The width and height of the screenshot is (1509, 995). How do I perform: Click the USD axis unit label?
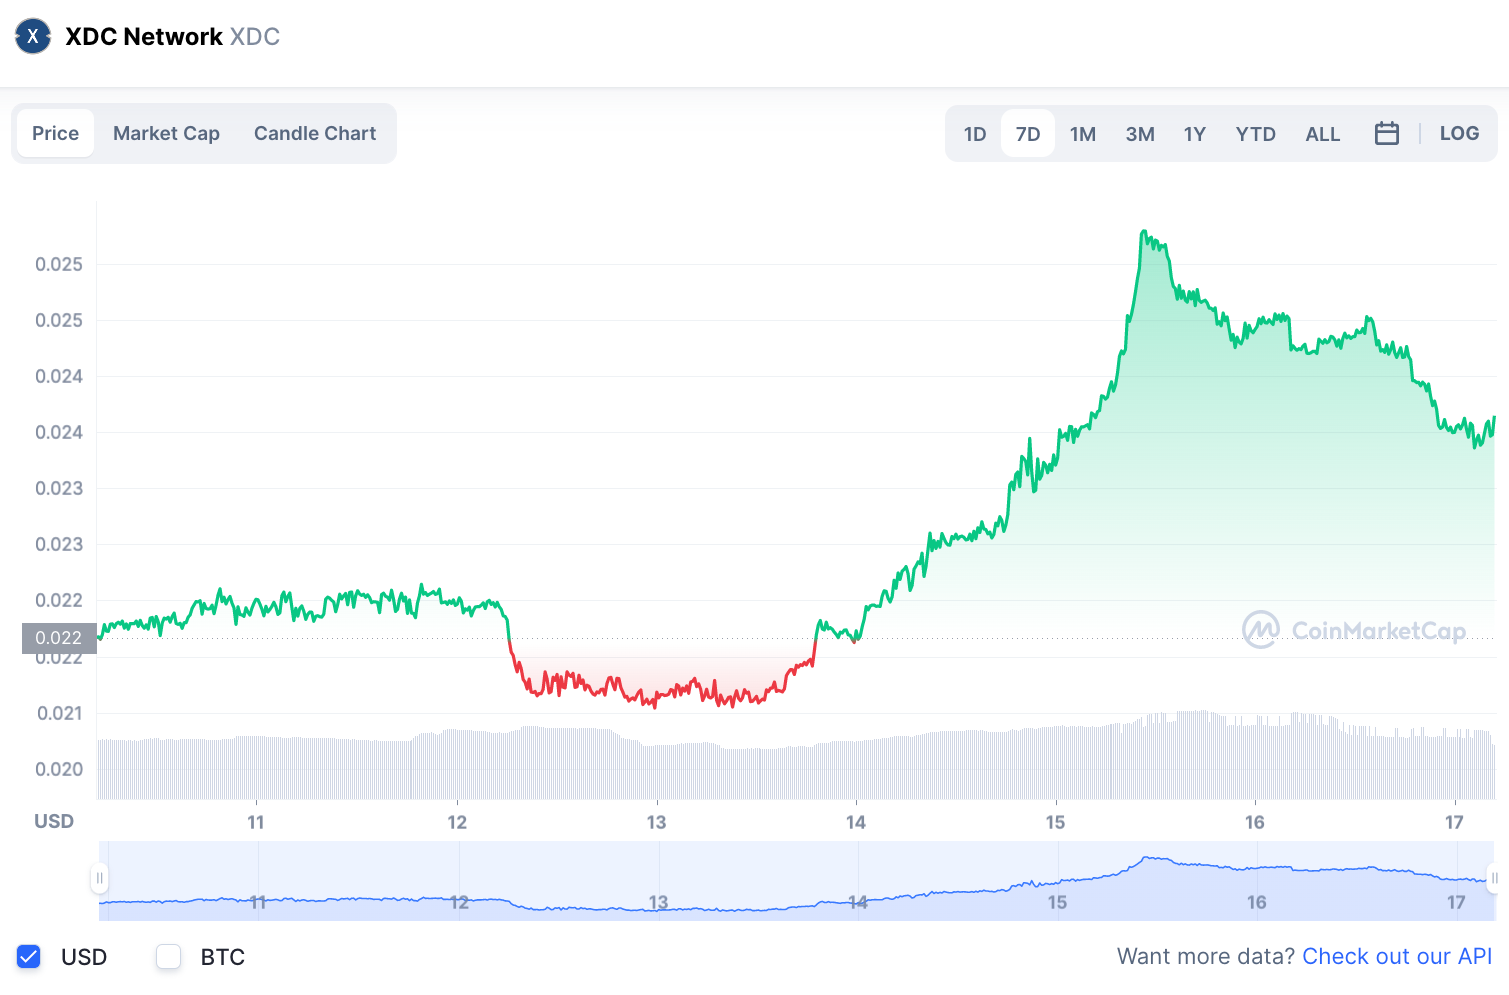[x=54, y=821]
